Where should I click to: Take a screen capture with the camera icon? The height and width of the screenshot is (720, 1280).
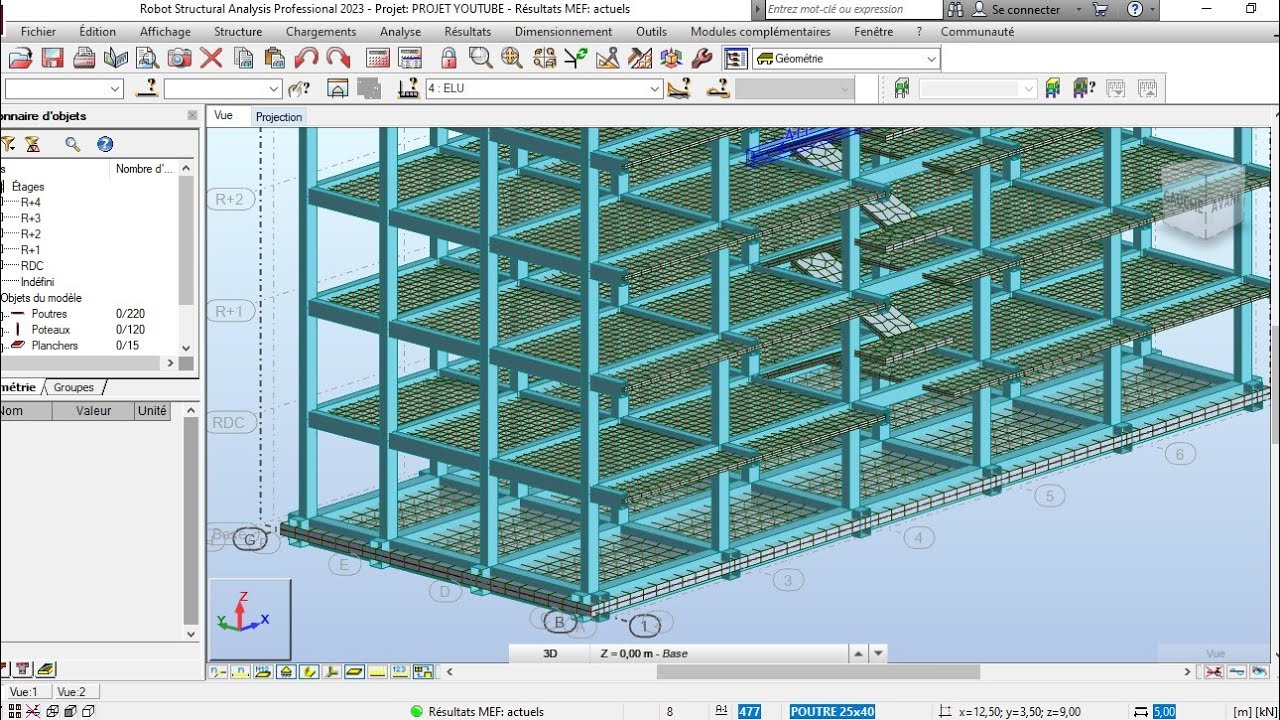[x=179, y=58]
